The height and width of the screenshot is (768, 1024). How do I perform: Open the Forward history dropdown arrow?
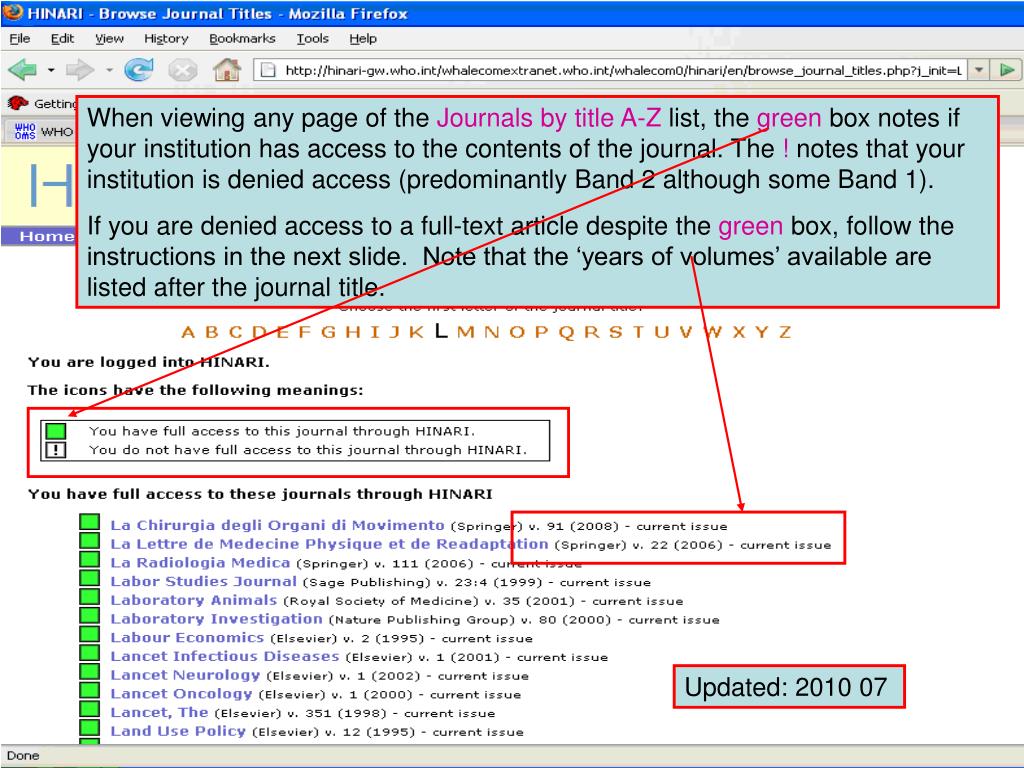point(108,69)
